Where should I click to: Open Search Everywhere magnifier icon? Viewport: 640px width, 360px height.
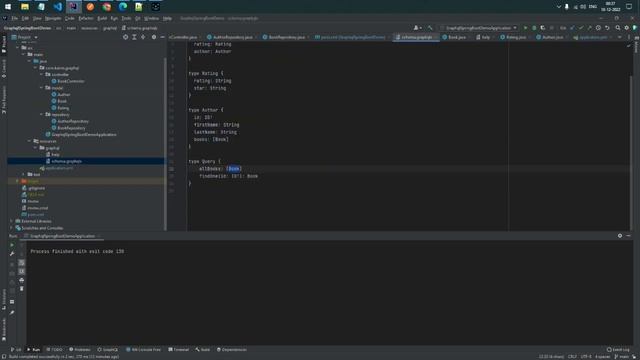[618, 28]
